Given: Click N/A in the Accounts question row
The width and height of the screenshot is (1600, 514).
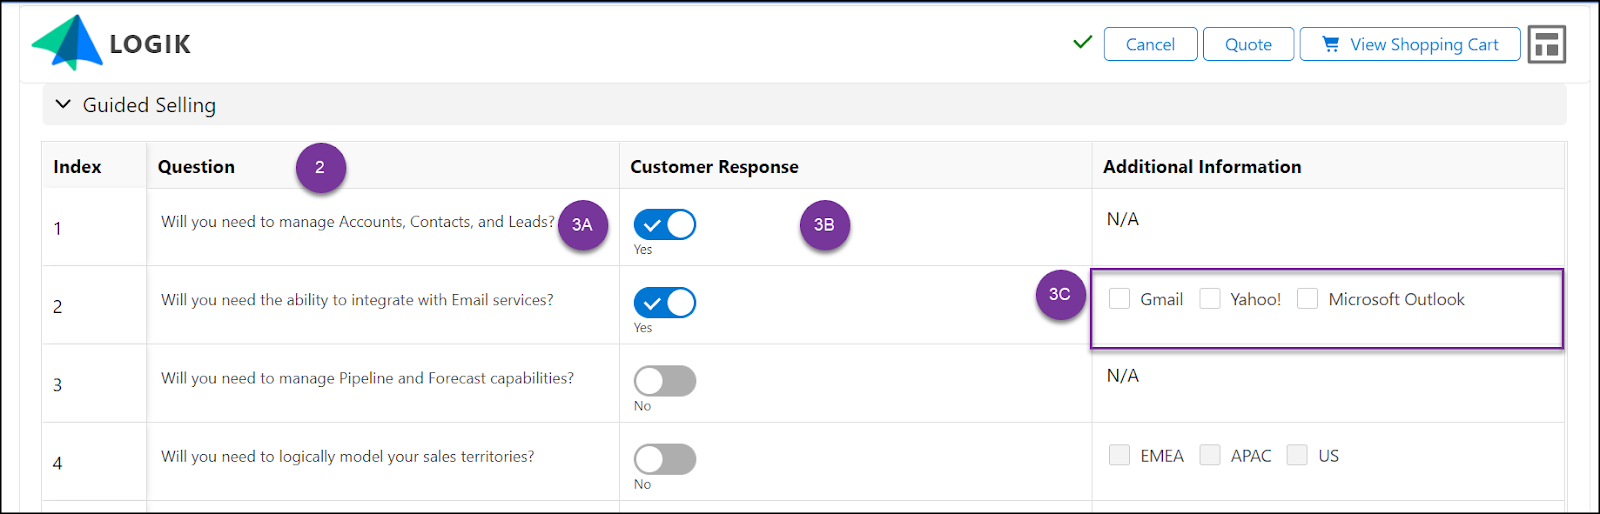Looking at the screenshot, I should coord(1122,219).
